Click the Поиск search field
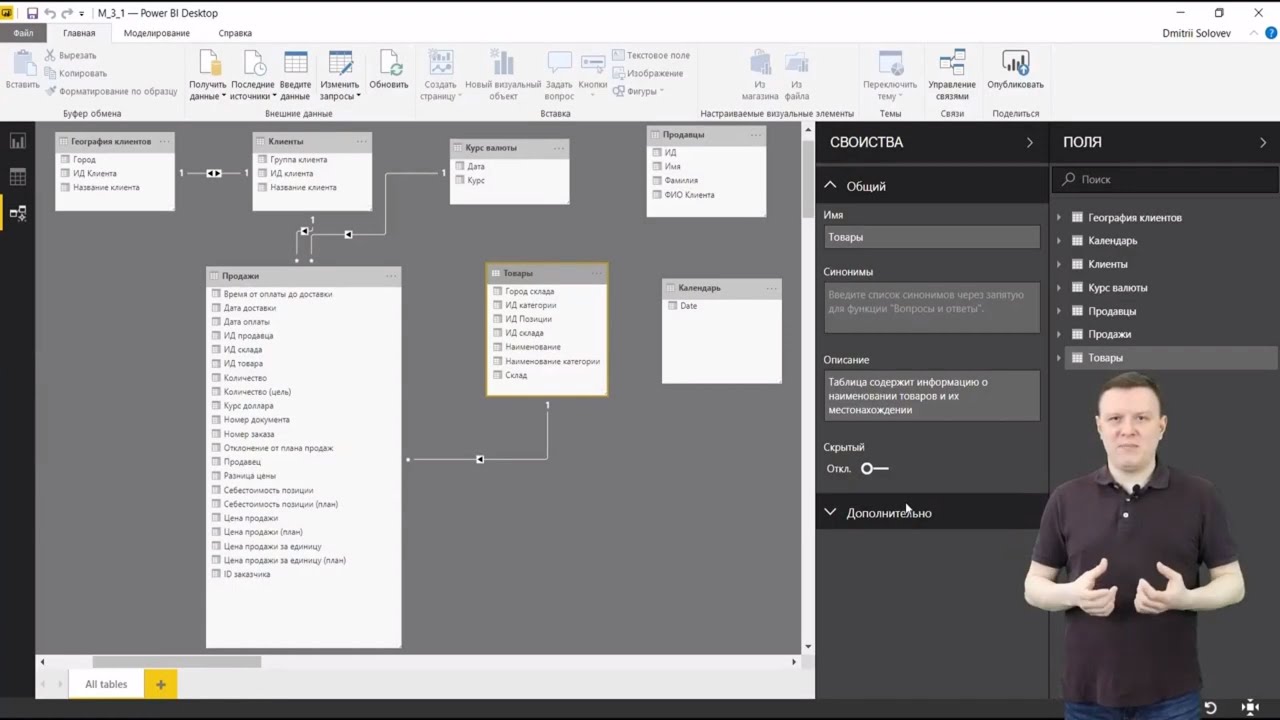The width and height of the screenshot is (1280, 720). click(1166, 179)
